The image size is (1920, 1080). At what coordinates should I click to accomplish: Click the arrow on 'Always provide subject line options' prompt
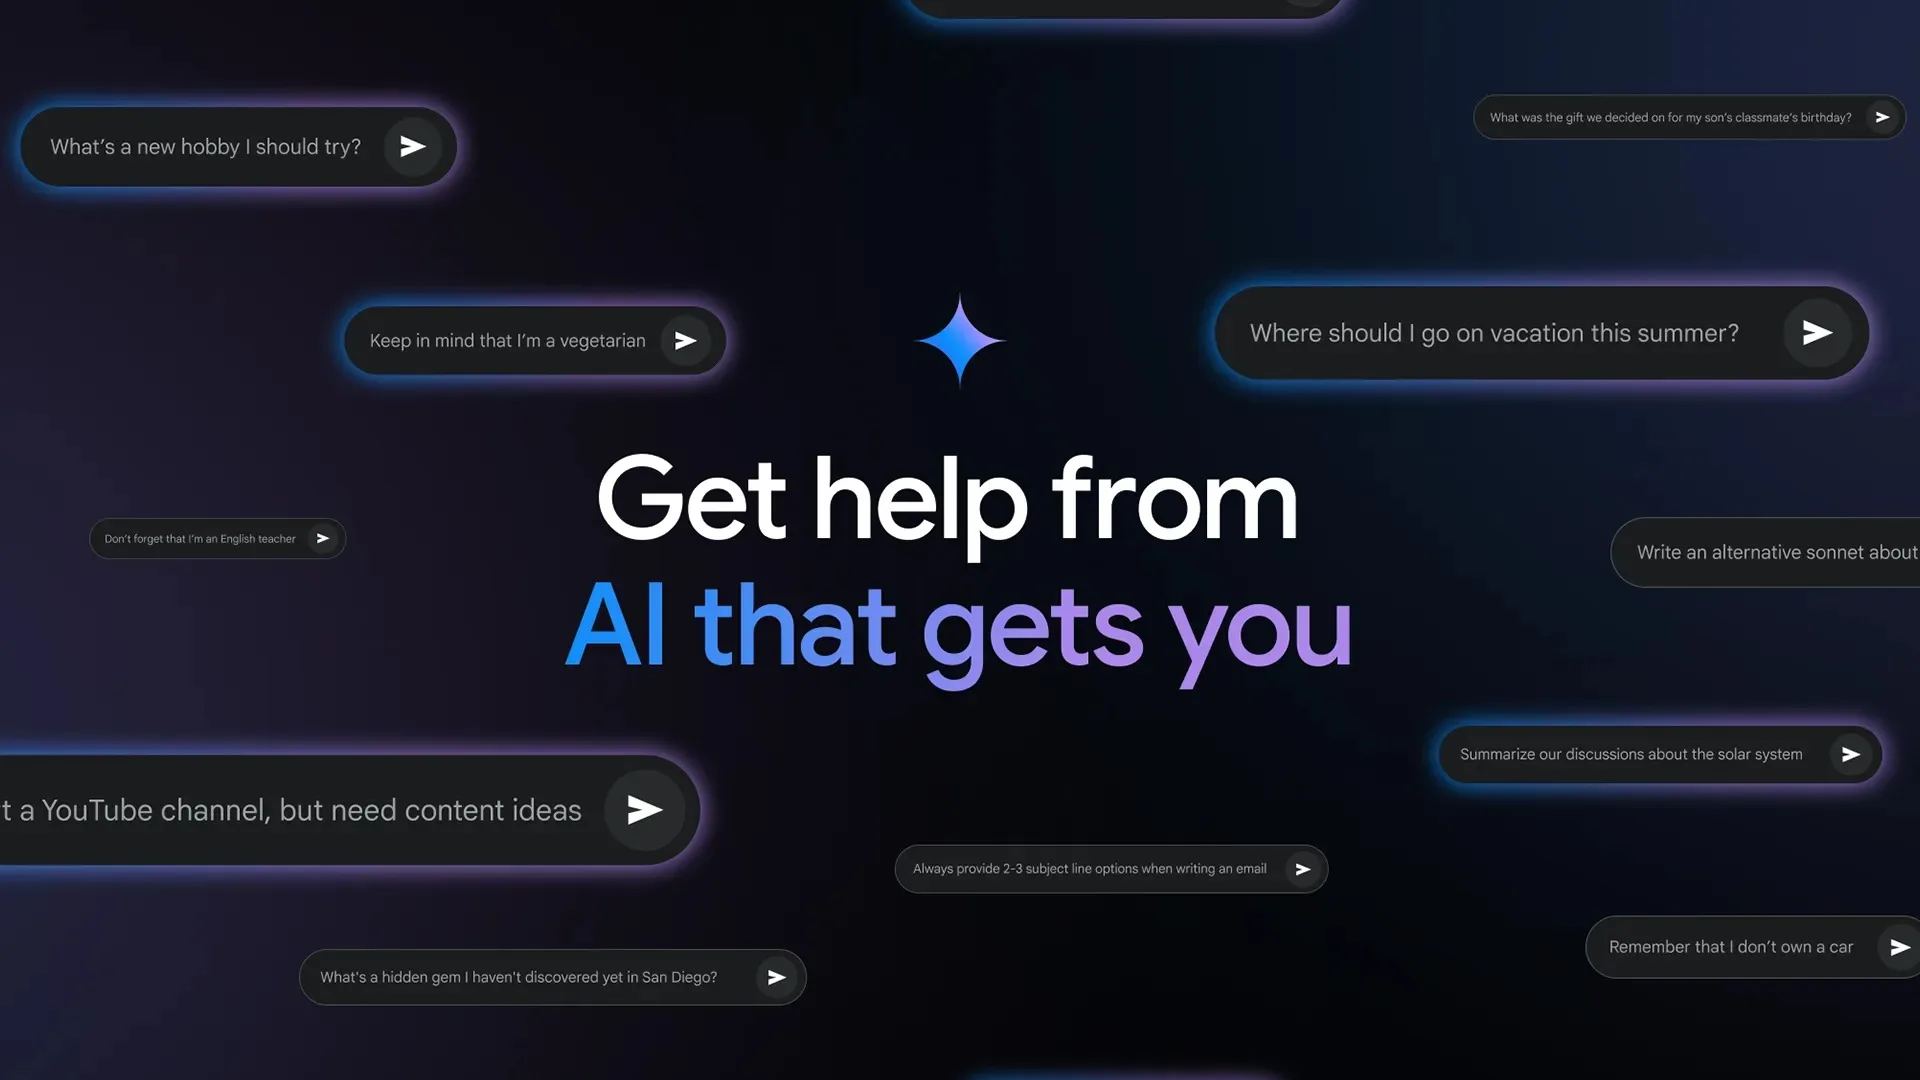[x=1302, y=868]
